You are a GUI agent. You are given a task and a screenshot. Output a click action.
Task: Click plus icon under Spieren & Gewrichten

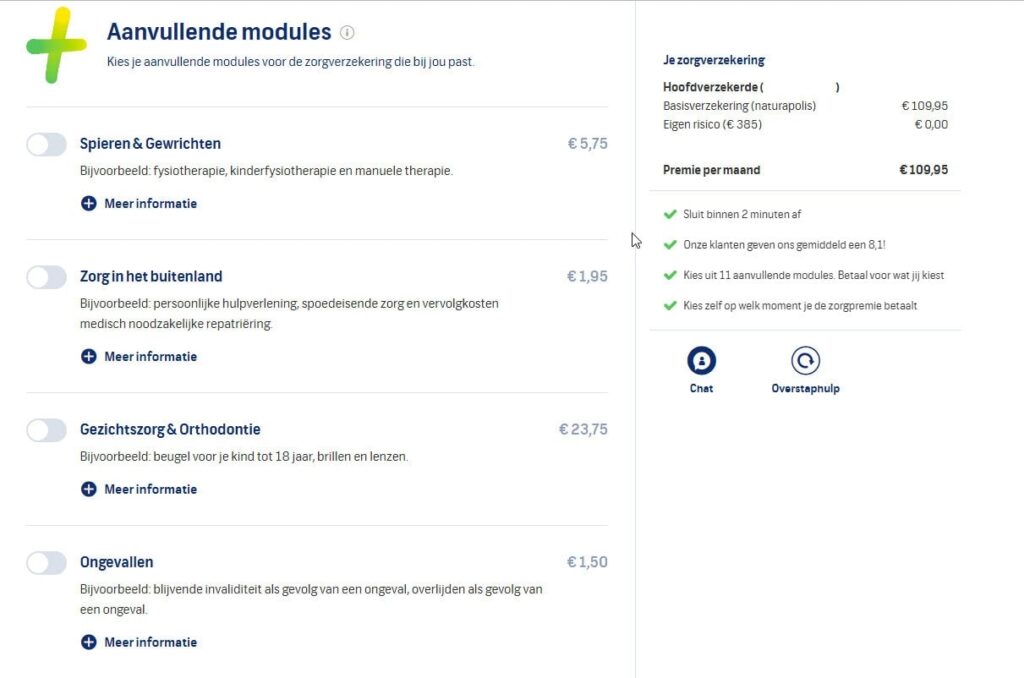click(x=88, y=204)
